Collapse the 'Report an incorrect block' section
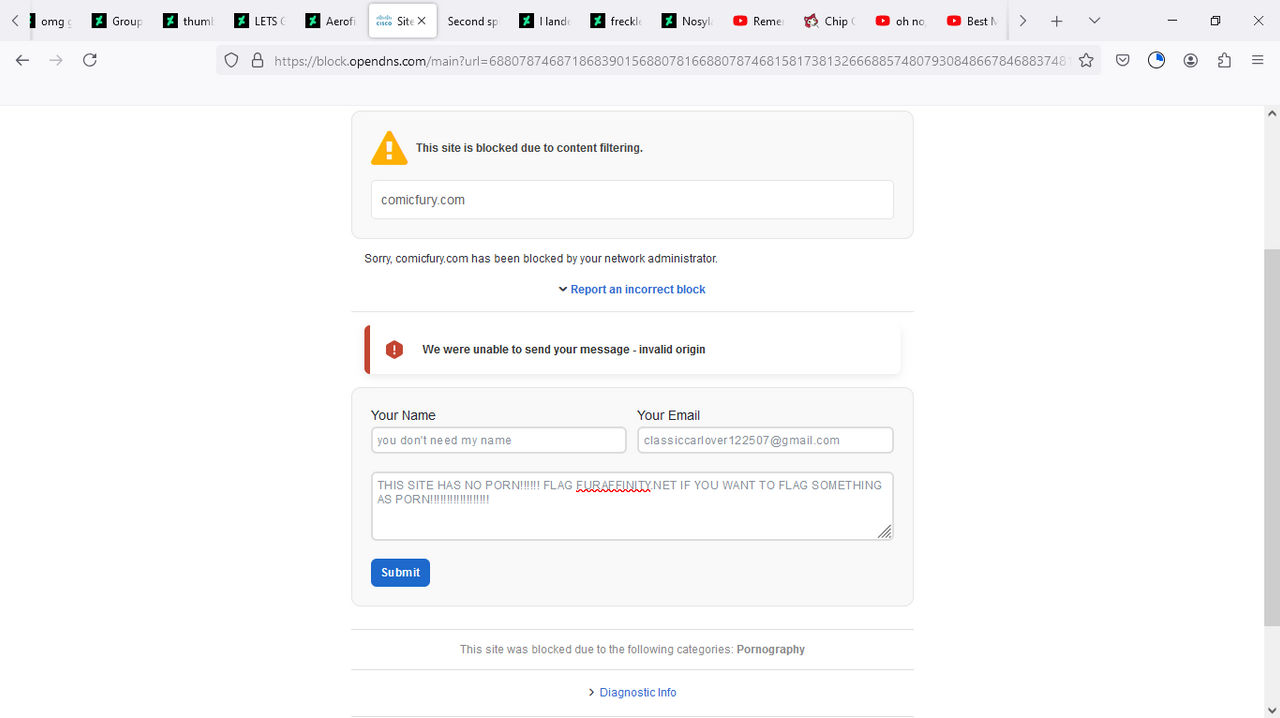This screenshot has width=1280, height=718. click(x=632, y=289)
